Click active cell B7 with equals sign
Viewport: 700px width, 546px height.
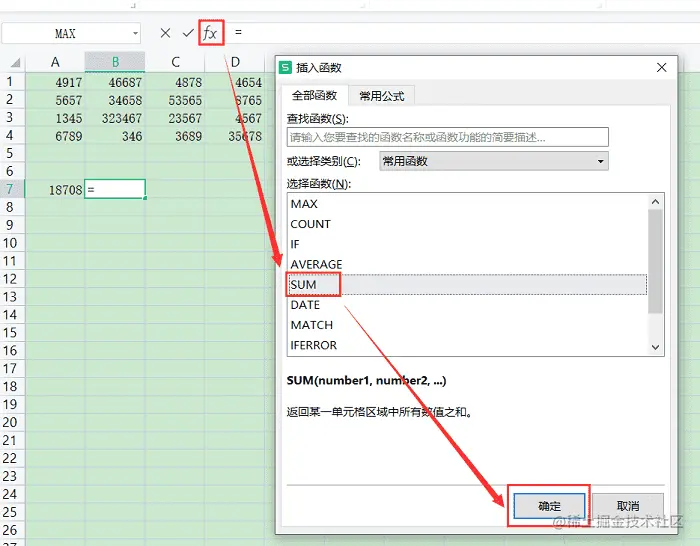[115, 189]
